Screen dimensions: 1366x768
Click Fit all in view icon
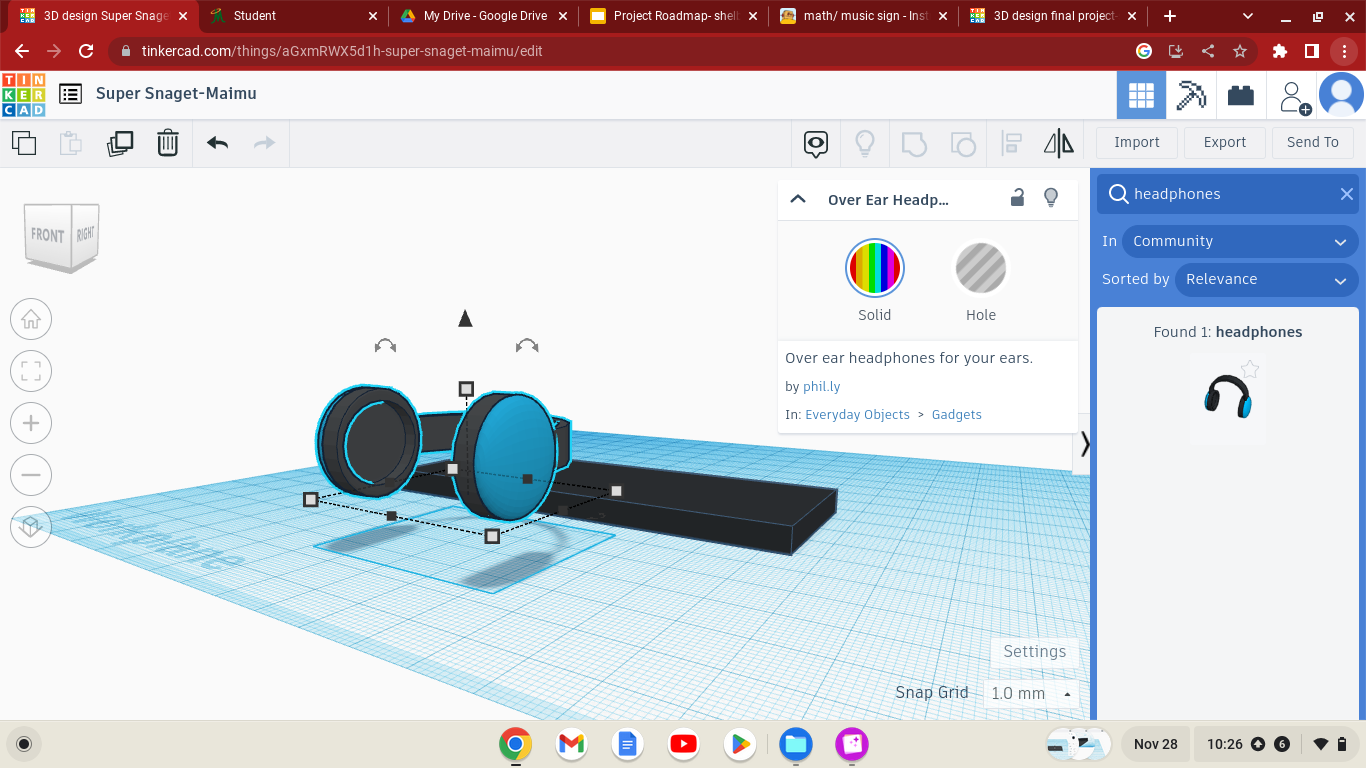[x=31, y=371]
